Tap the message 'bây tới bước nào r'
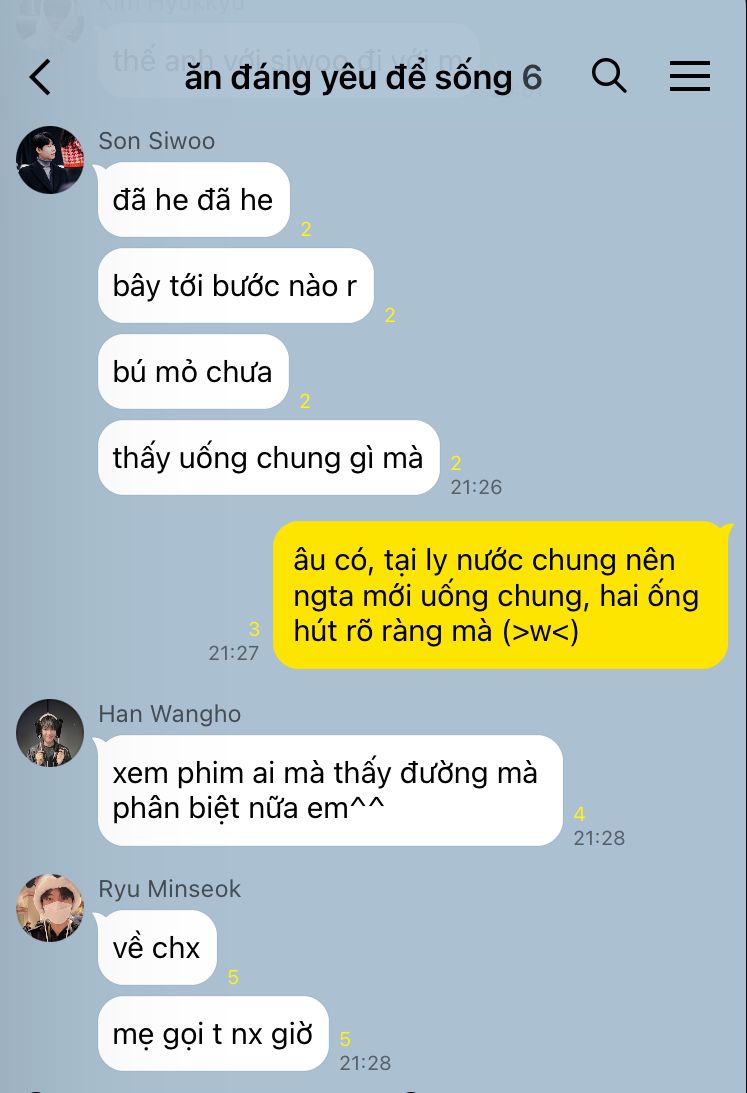This screenshot has height=1093, width=747. (x=236, y=286)
